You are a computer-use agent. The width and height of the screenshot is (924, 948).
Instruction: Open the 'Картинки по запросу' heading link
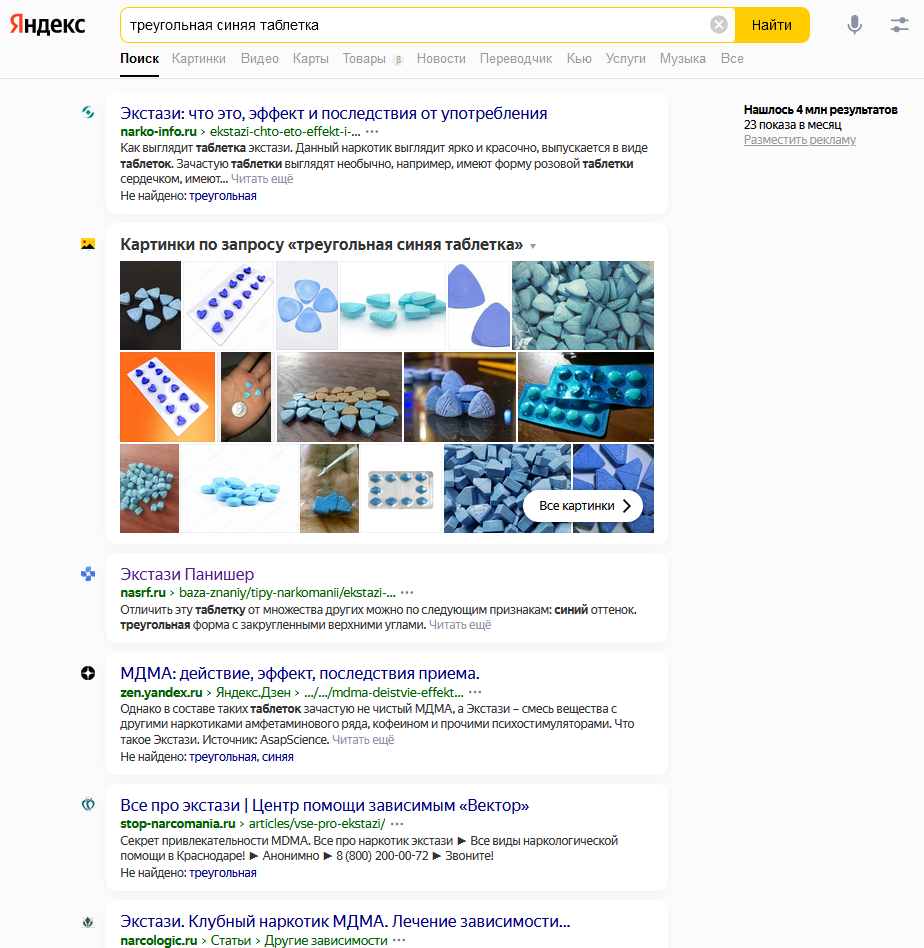click(x=321, y=244)
